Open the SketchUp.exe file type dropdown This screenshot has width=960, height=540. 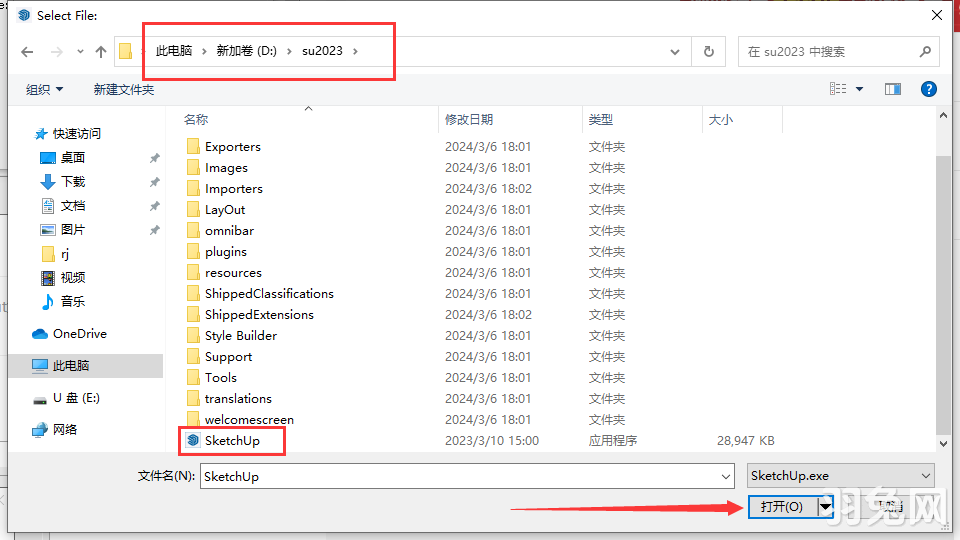pyautogui.click(x=841, y=476)
